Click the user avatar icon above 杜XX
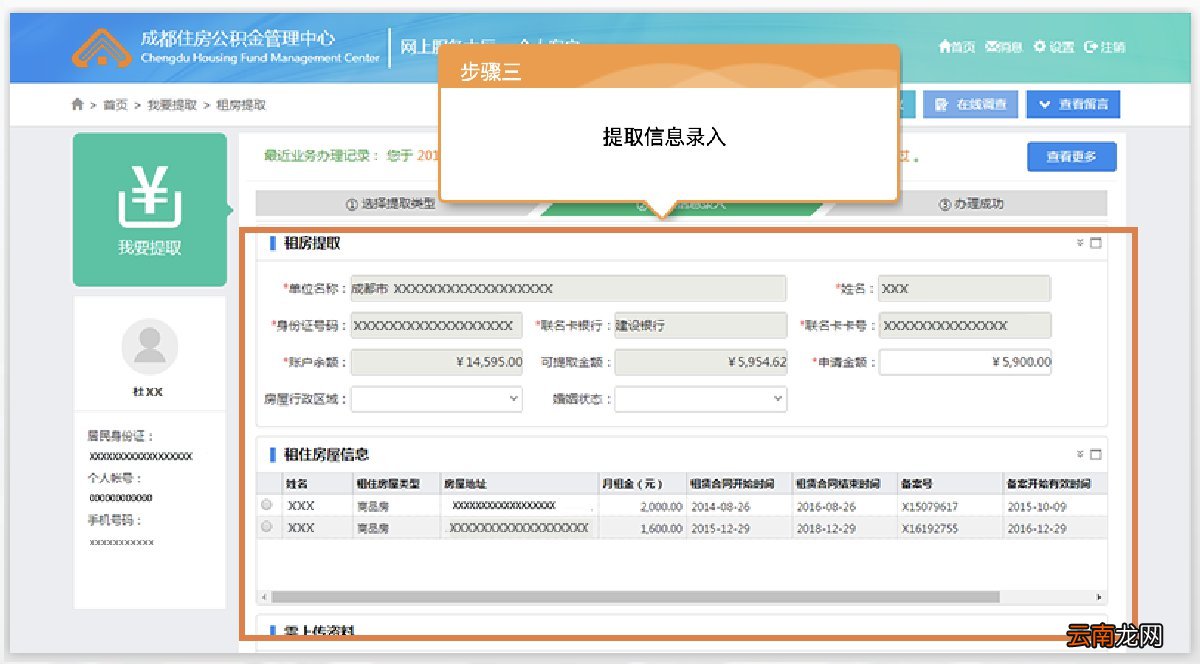Viewport: 1200px width, 664px height. coord(150,345)
